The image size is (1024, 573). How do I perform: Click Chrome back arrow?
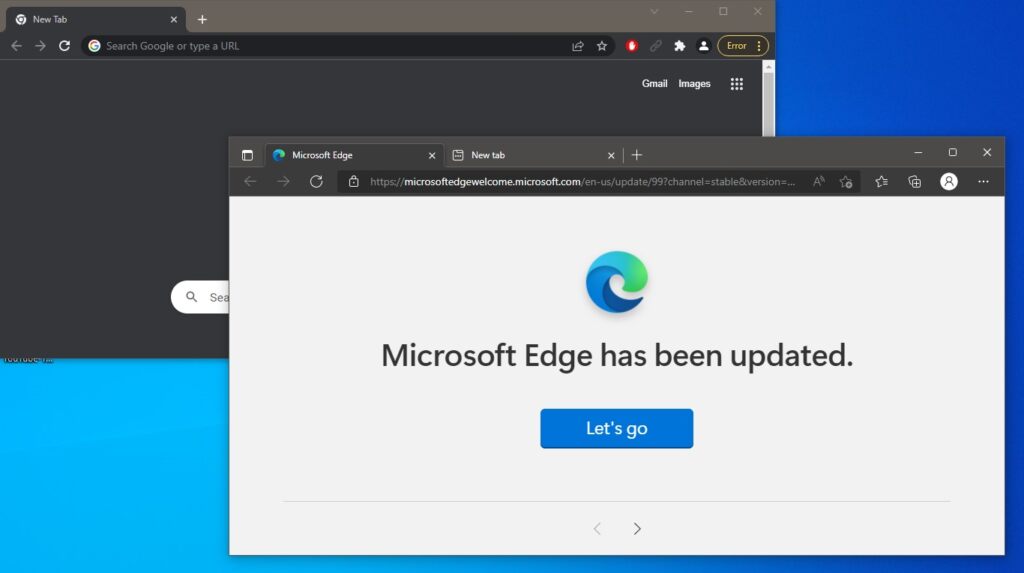(x=16, y=46)
